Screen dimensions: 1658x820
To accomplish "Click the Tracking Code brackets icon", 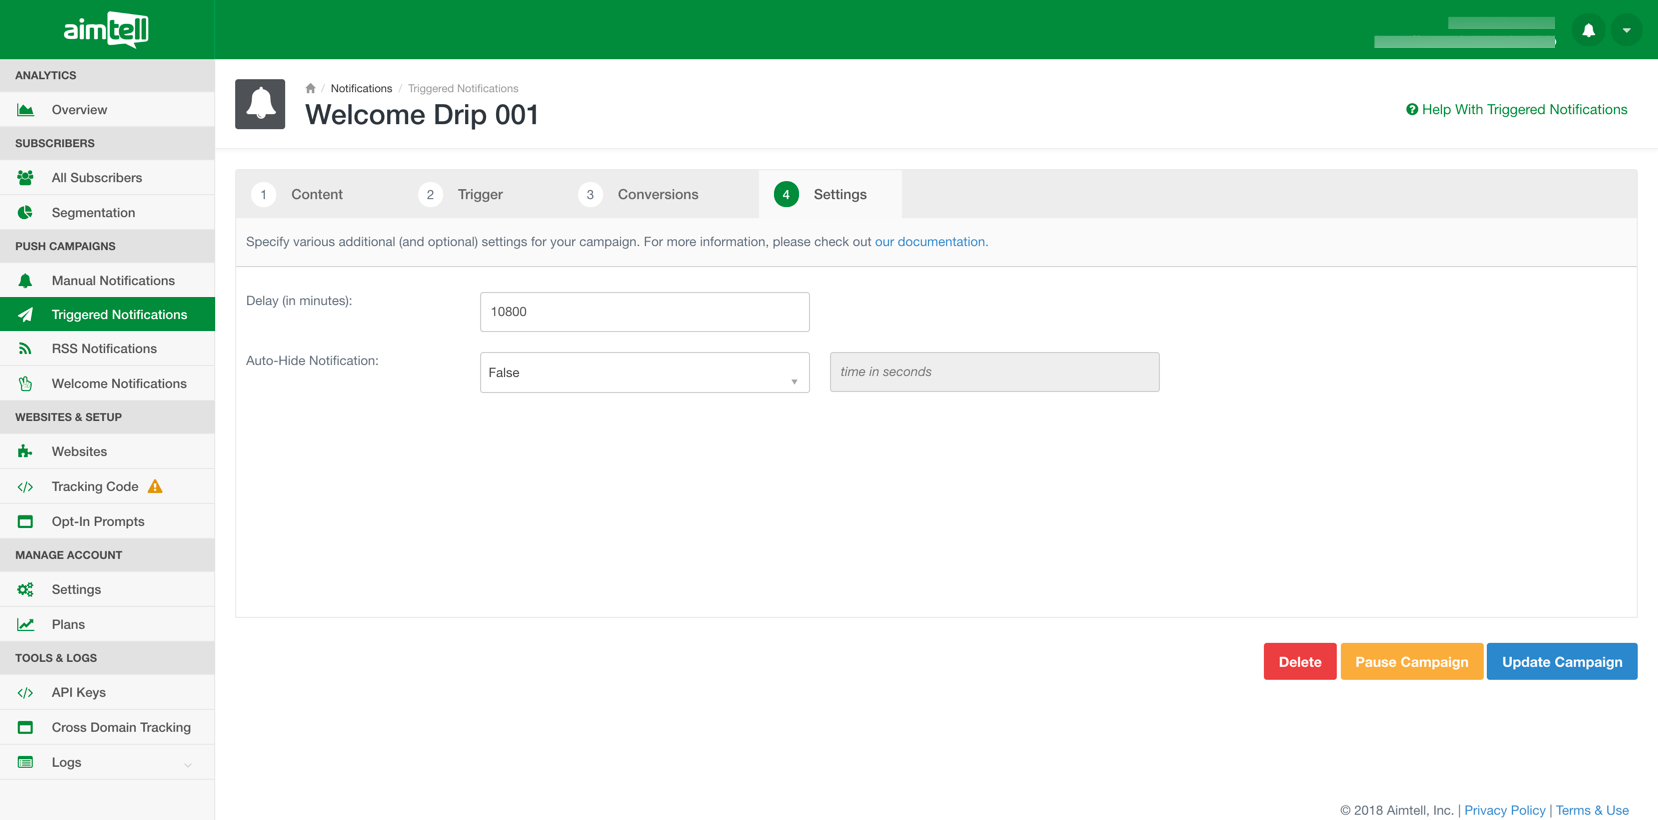I will 25,487.
